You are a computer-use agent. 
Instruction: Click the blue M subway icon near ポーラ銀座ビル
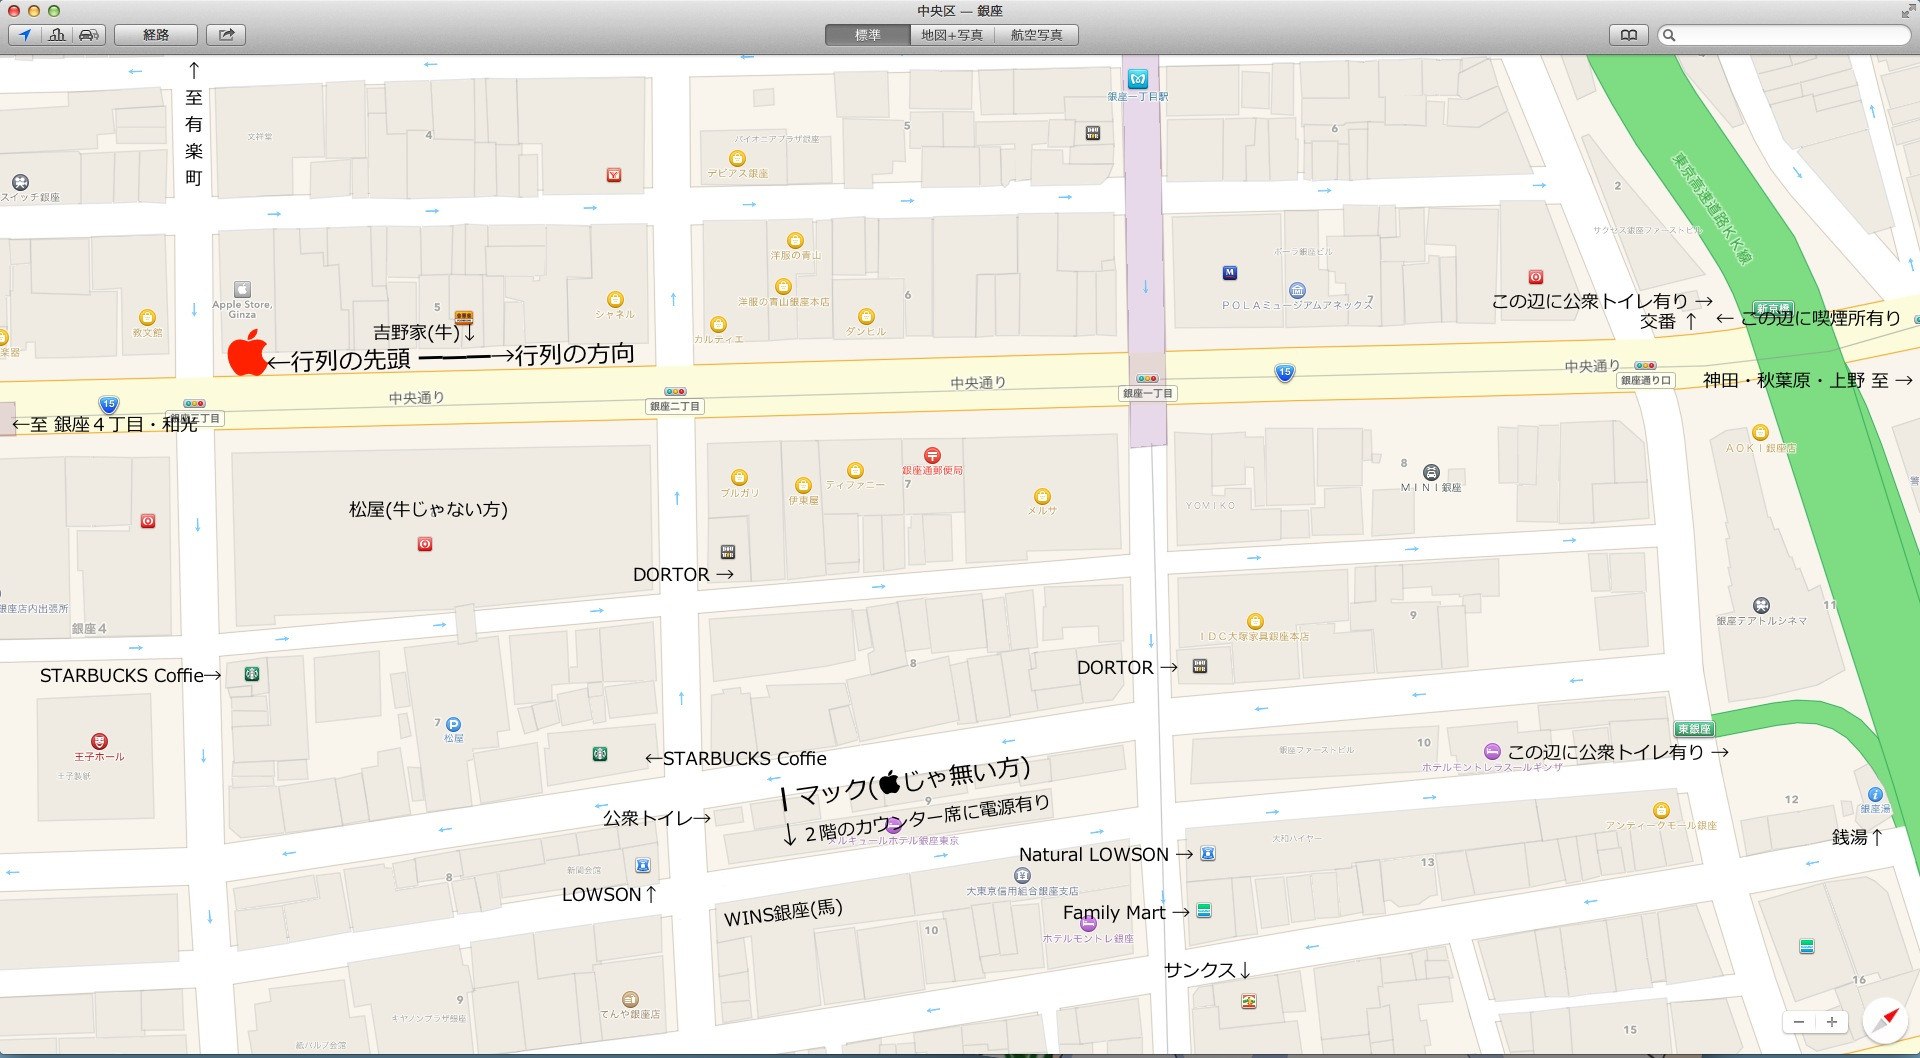tap(1230, 272)
